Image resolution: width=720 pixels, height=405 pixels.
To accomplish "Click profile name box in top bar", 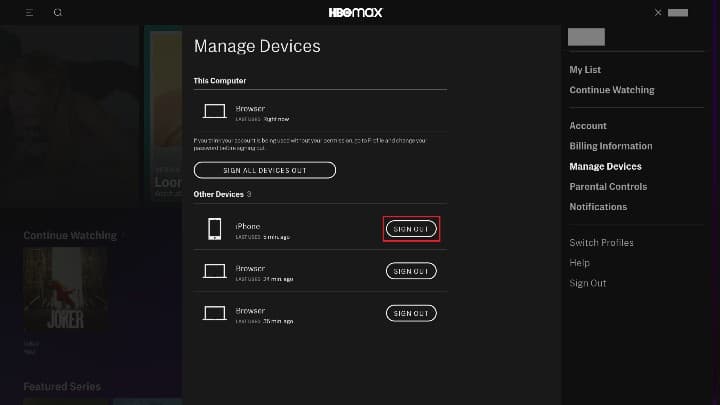I will tap(678, 12).
